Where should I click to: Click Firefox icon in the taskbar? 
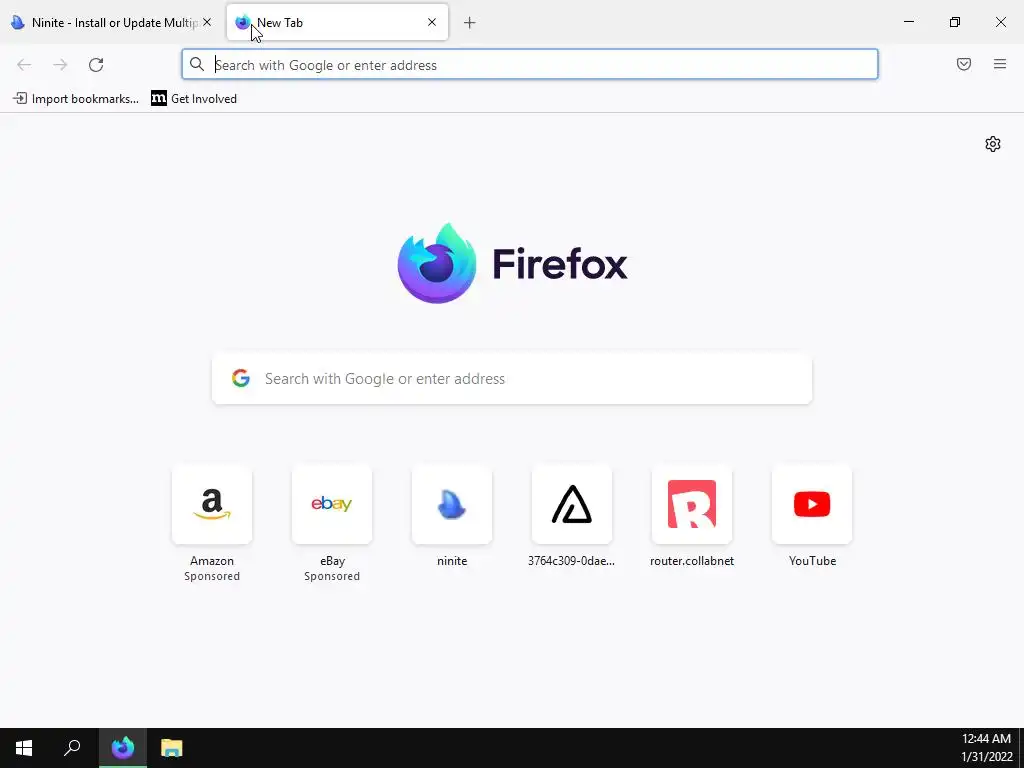(123, 748)
